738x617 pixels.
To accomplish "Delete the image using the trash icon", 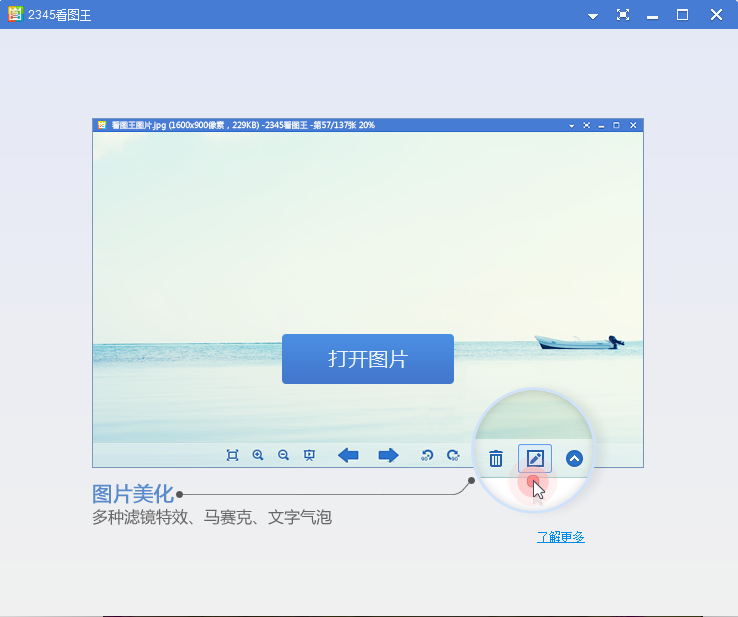I will click(x=496, y=459).
